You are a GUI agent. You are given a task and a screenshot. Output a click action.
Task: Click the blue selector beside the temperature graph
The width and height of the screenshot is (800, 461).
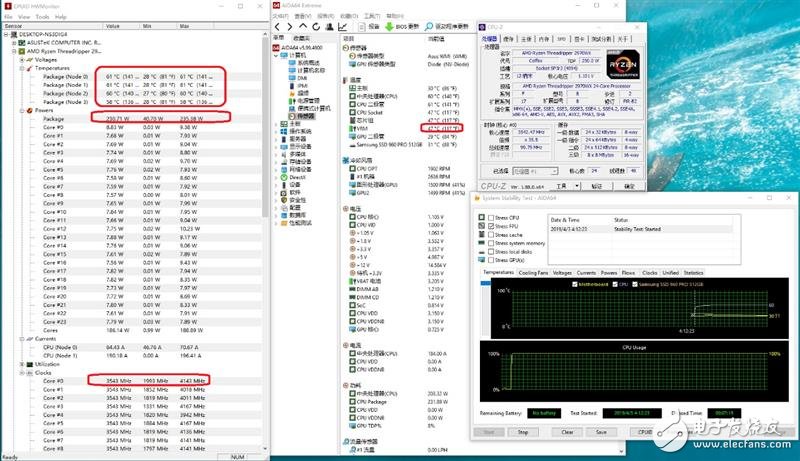tap(485, 283)
